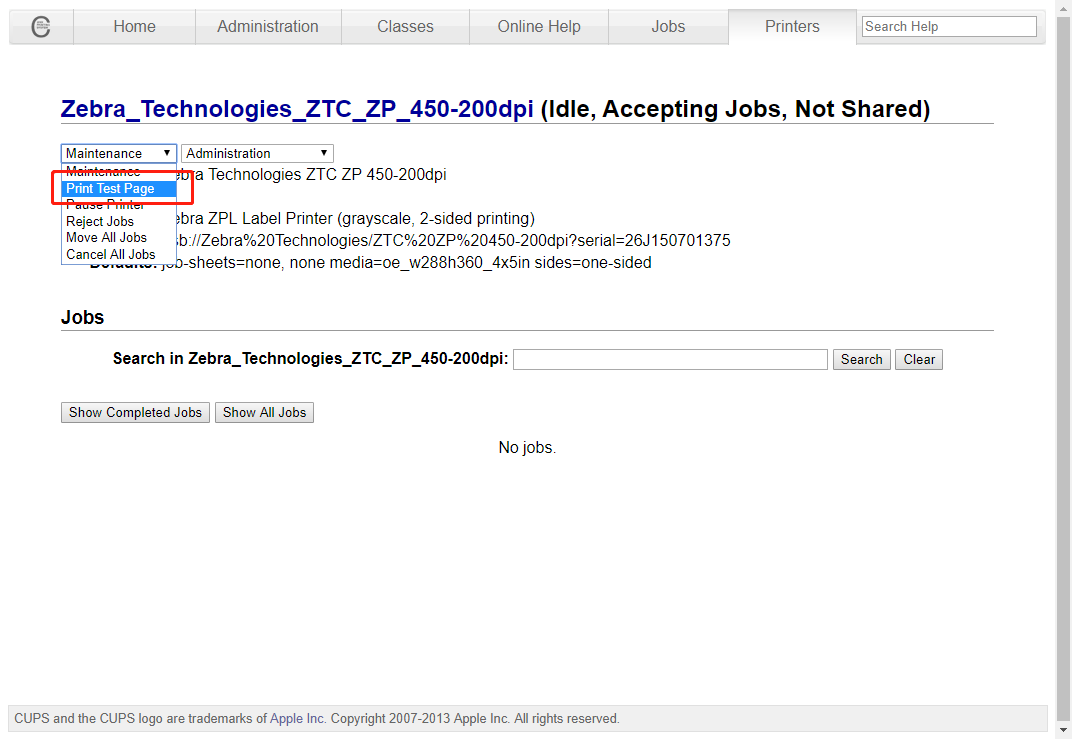This screenshot has height=739, width=1072.
Task: Focus the job search text field
Action: (x=670, y=360)
